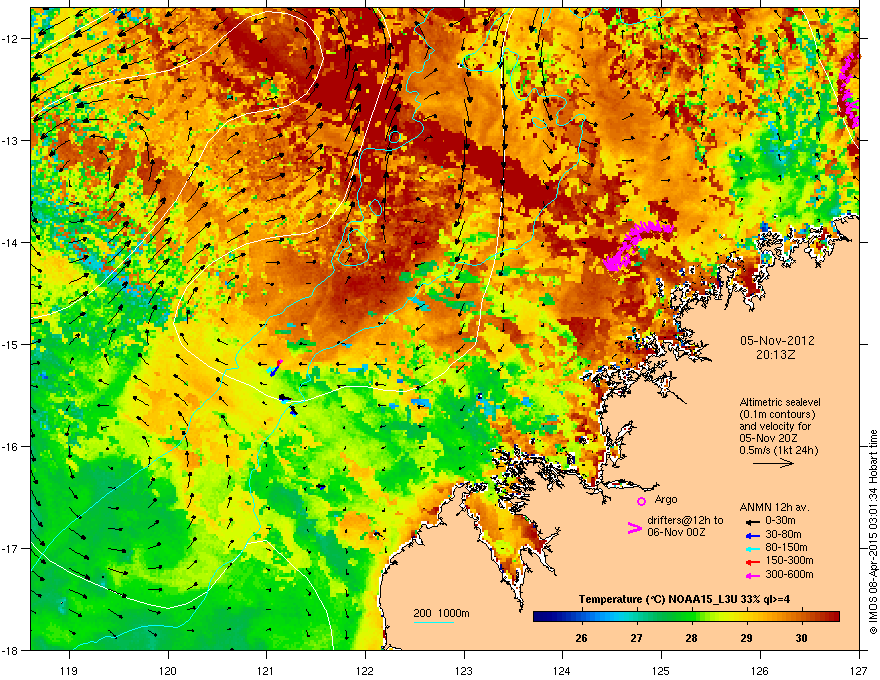The width and height of the screenshot is (880, 680).
Task: Click the 0.5m/s velocity scale arrow
Action: click(773, 463)
